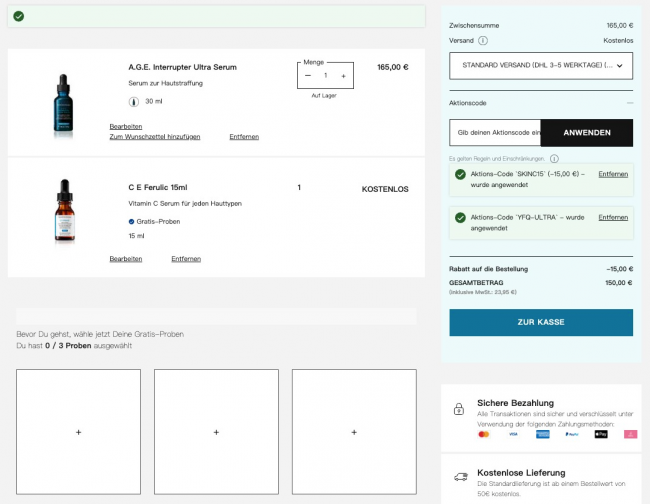Remove the SKINC15 promo code
This screenshot has height=504, width=650.
tap(613, 174)
